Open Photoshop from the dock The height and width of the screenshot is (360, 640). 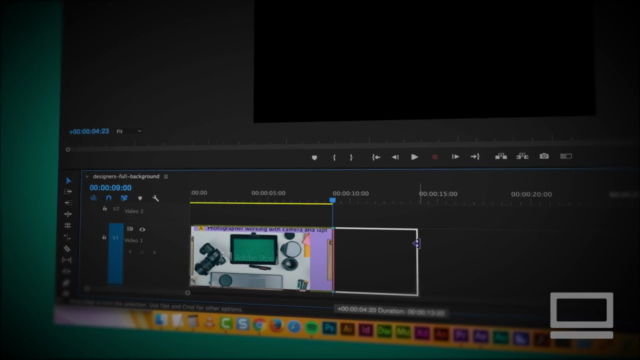click(329, 328)
